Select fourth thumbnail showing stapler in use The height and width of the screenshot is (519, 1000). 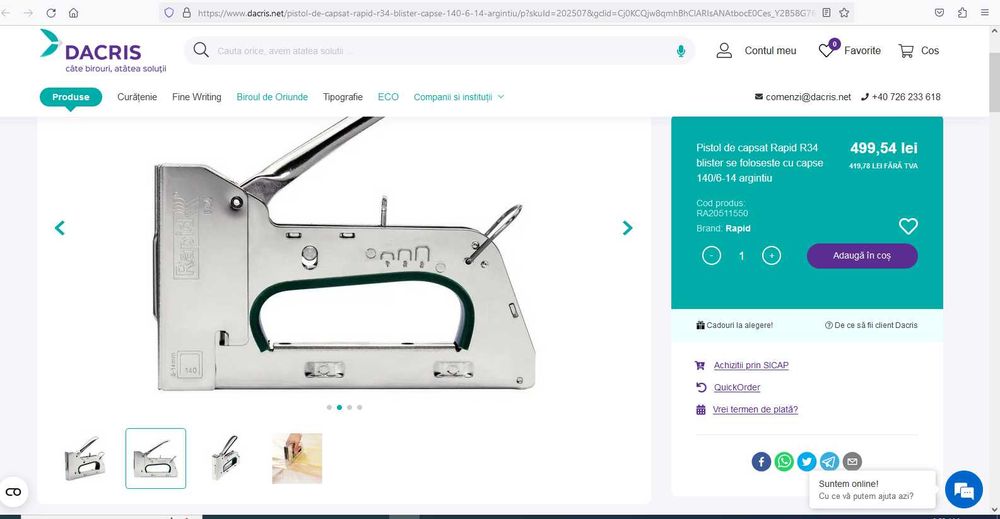point(297,458)
